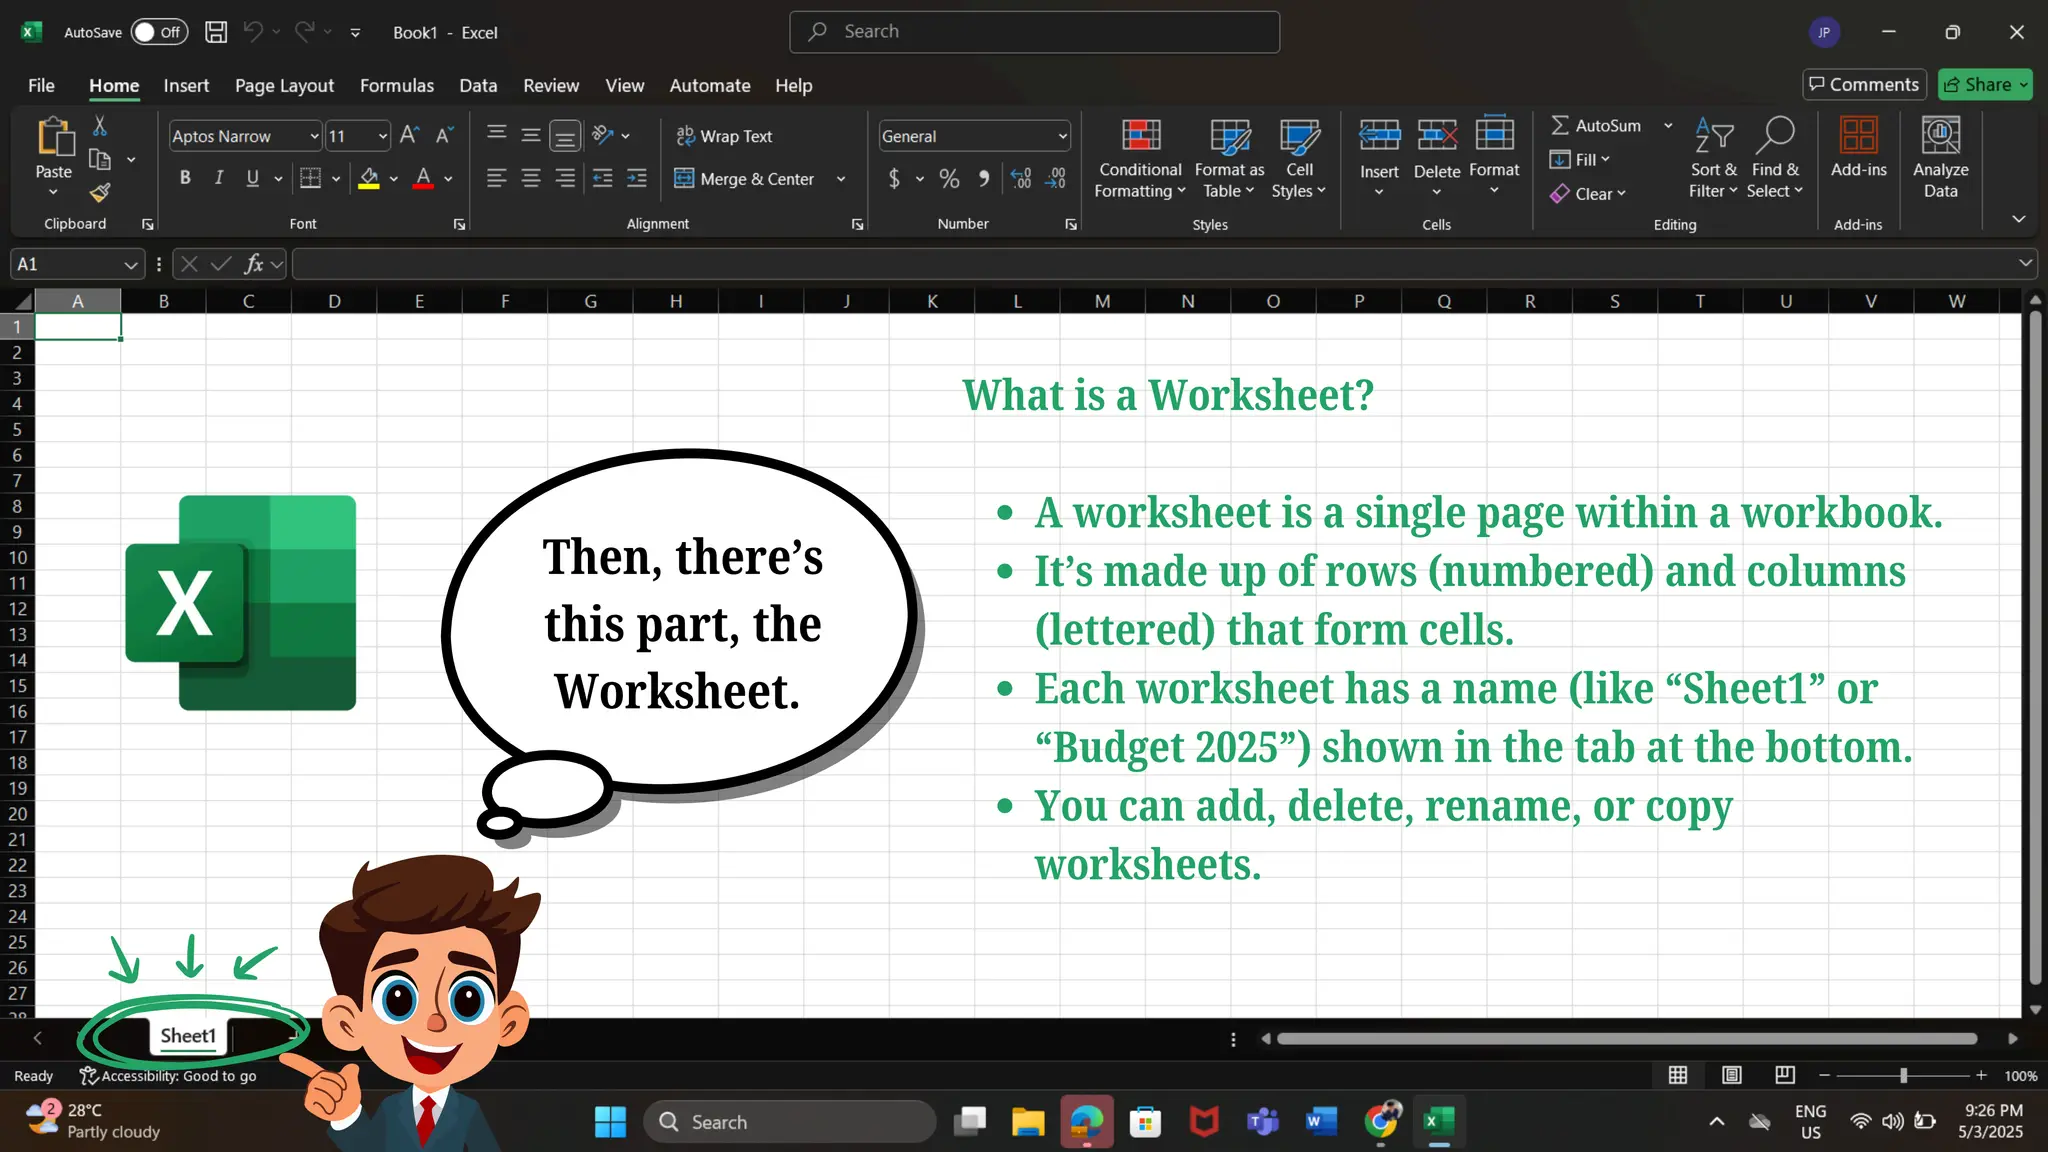Click the Windows Start button
This screenshot has height=1152, width=2048.
point(610,1122)
